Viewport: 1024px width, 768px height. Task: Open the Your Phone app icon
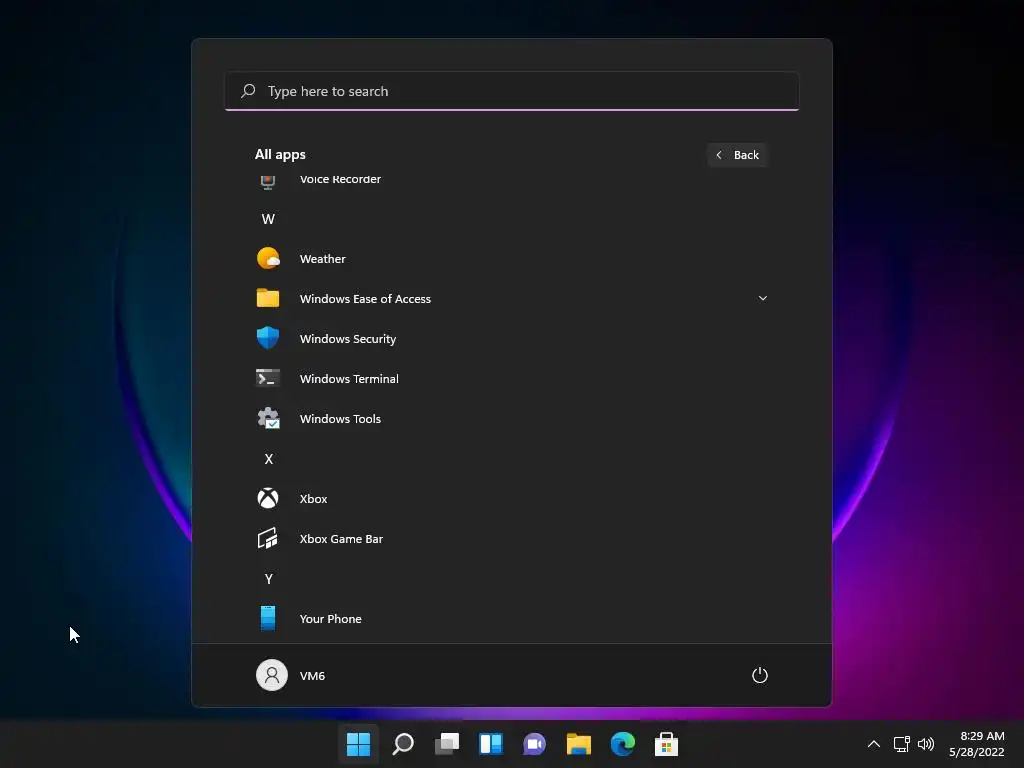coord(268,618)
